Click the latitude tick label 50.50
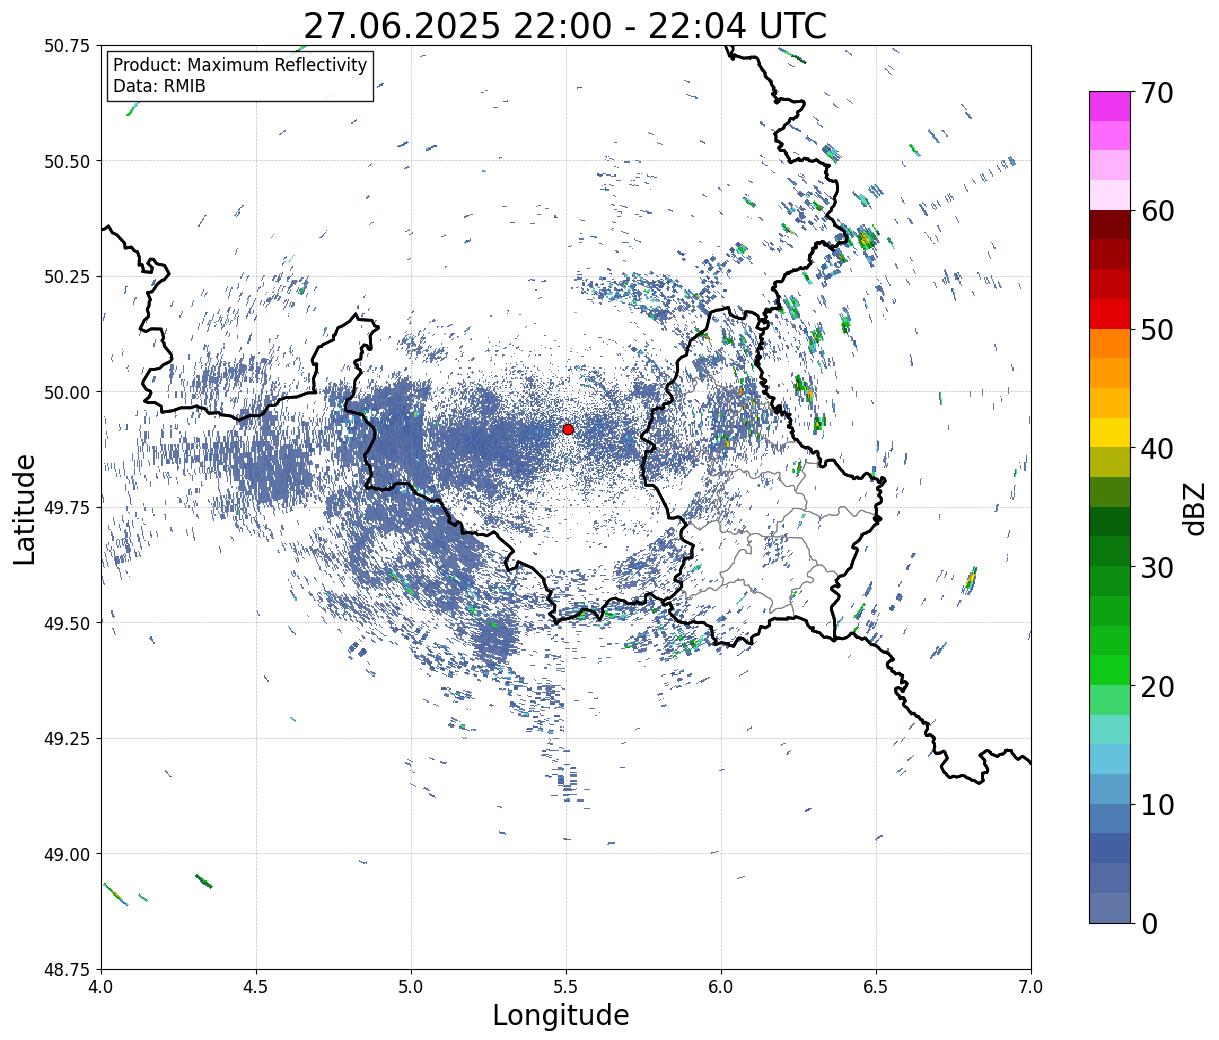 [66, 161]
